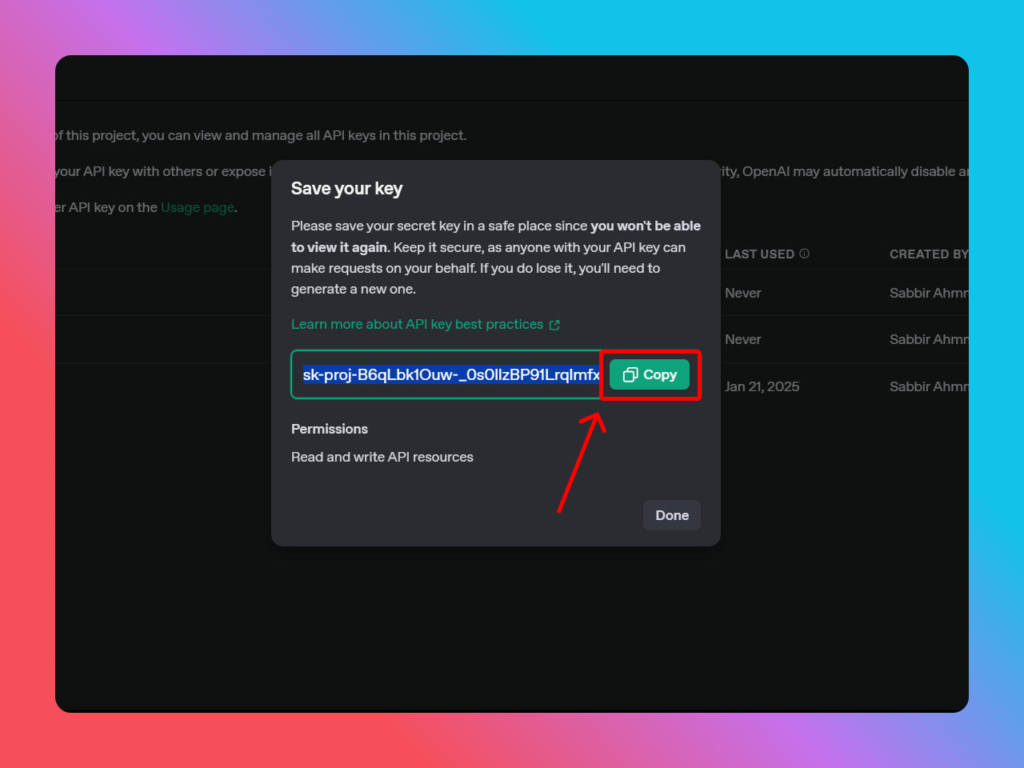
Task: Click first Sabbir creator name in table
Action: (x=928, y=293)
